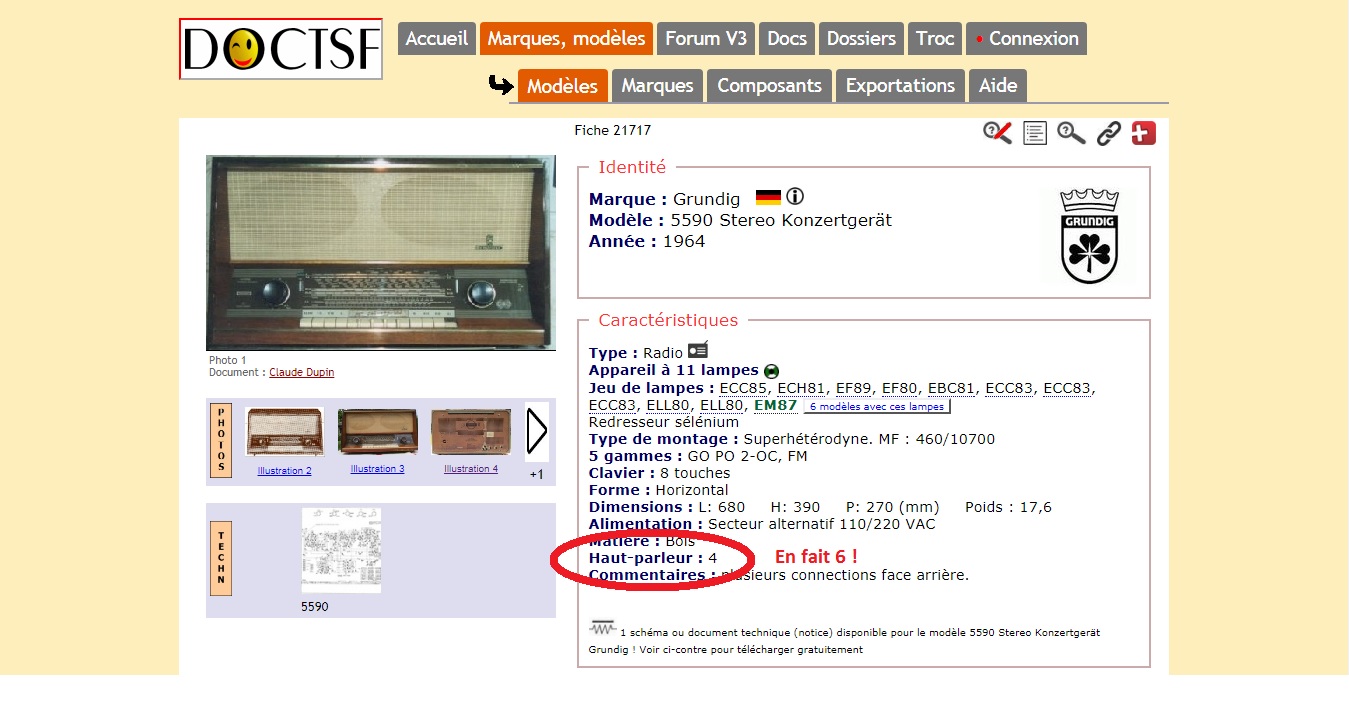Open the 5590 schematic thumbnail

pyautogui.click(x=341, y=550)
